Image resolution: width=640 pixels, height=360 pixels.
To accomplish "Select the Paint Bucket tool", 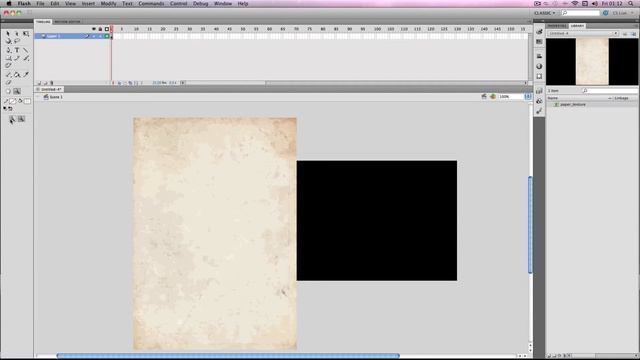I will click(17, 75).
